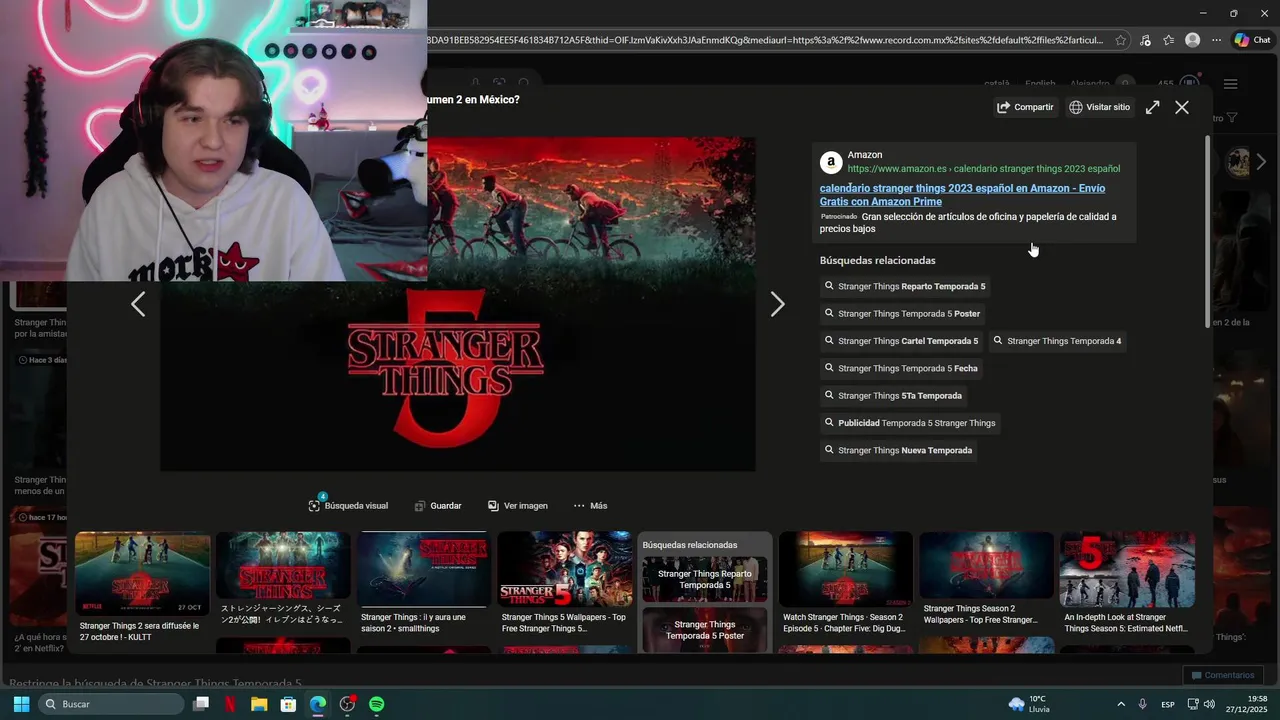Add page to favorites with the star icon
Viewport: 1280px width, 720px height.
[1120, 40]
